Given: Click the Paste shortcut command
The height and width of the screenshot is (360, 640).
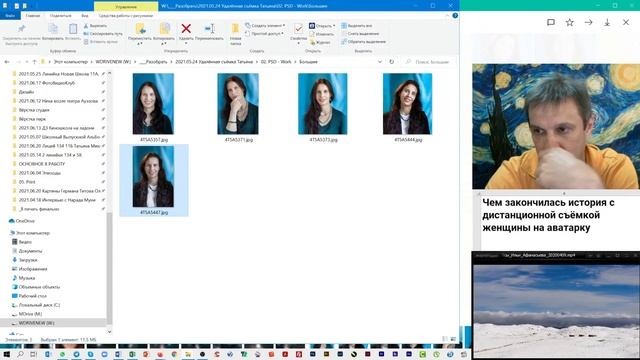Looking at the screenshot, I should tap(101, 42).
